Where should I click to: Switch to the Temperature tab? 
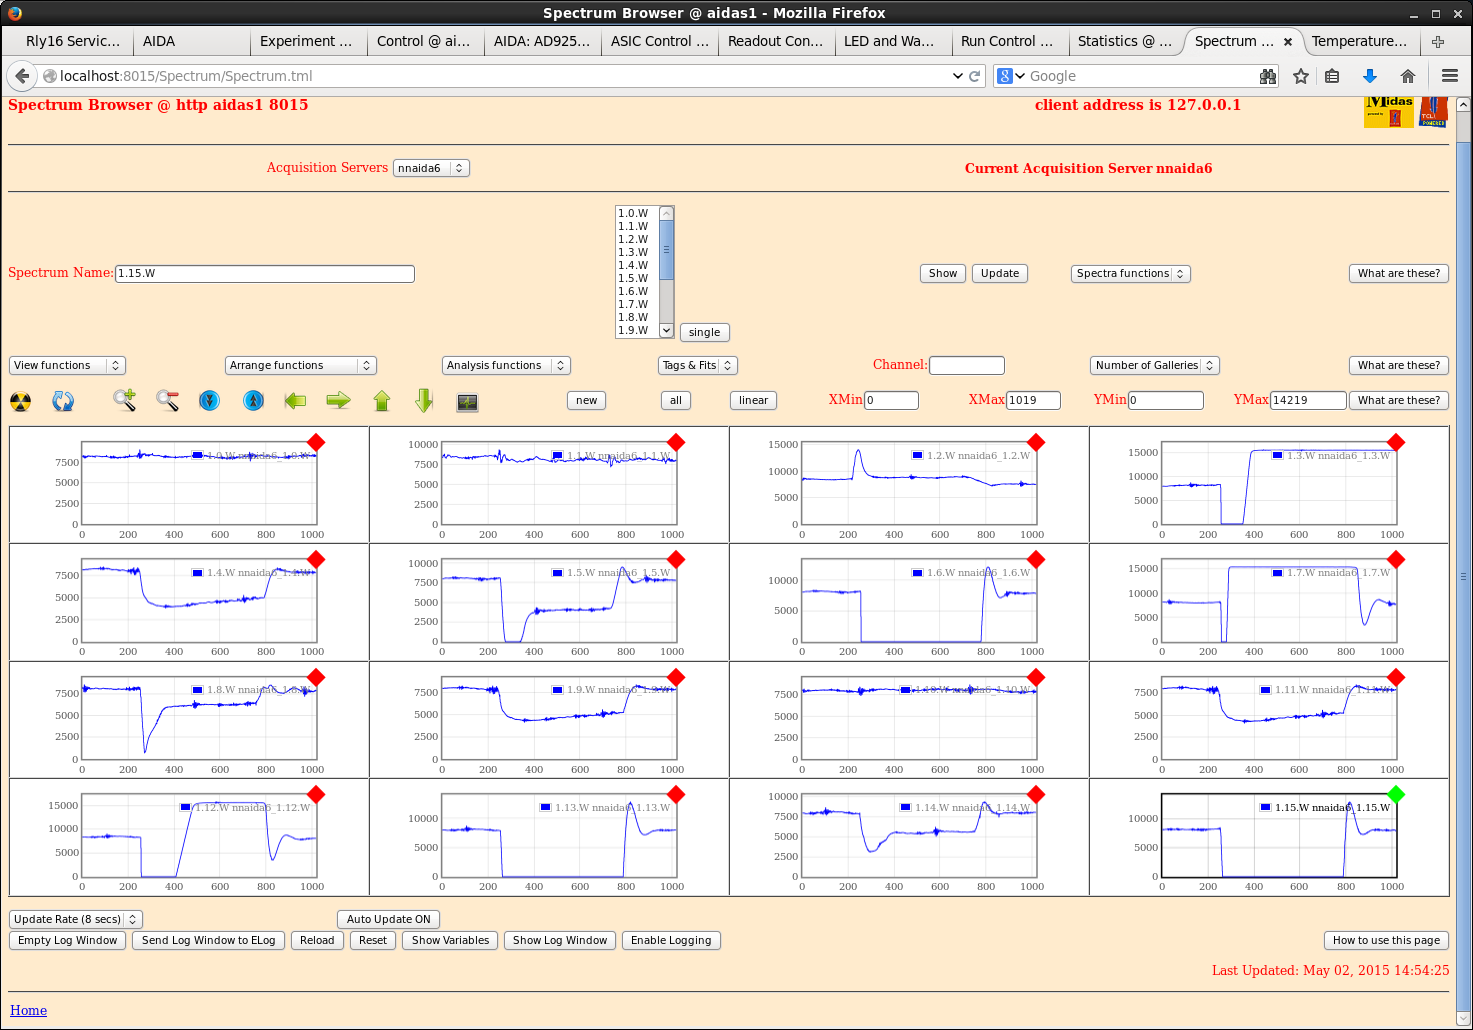click(x=1360, y=41)
